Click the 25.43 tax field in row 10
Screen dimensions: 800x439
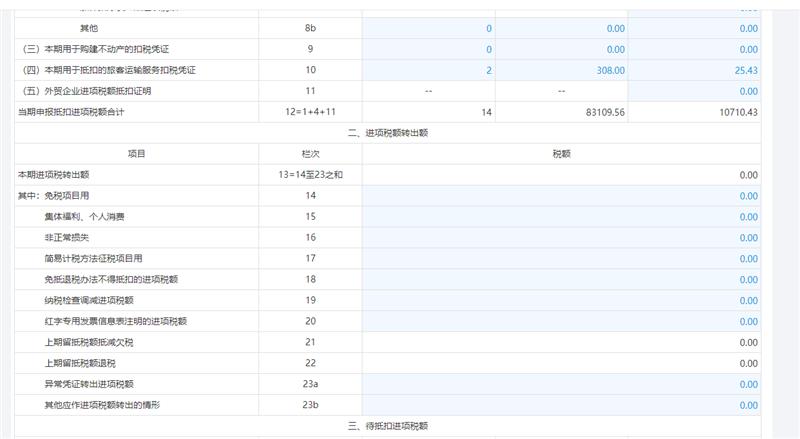pos(695,70)
